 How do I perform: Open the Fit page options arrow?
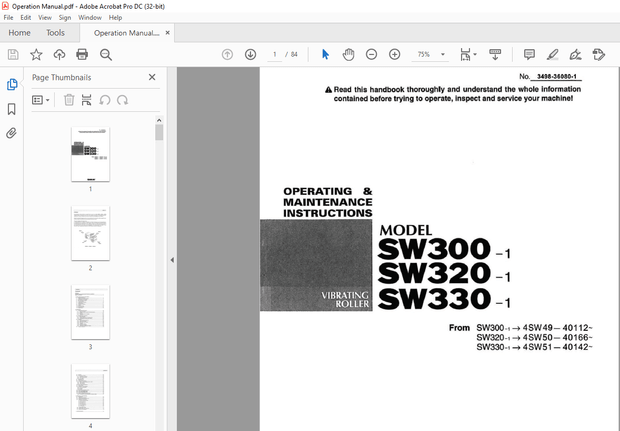[475, 55]
